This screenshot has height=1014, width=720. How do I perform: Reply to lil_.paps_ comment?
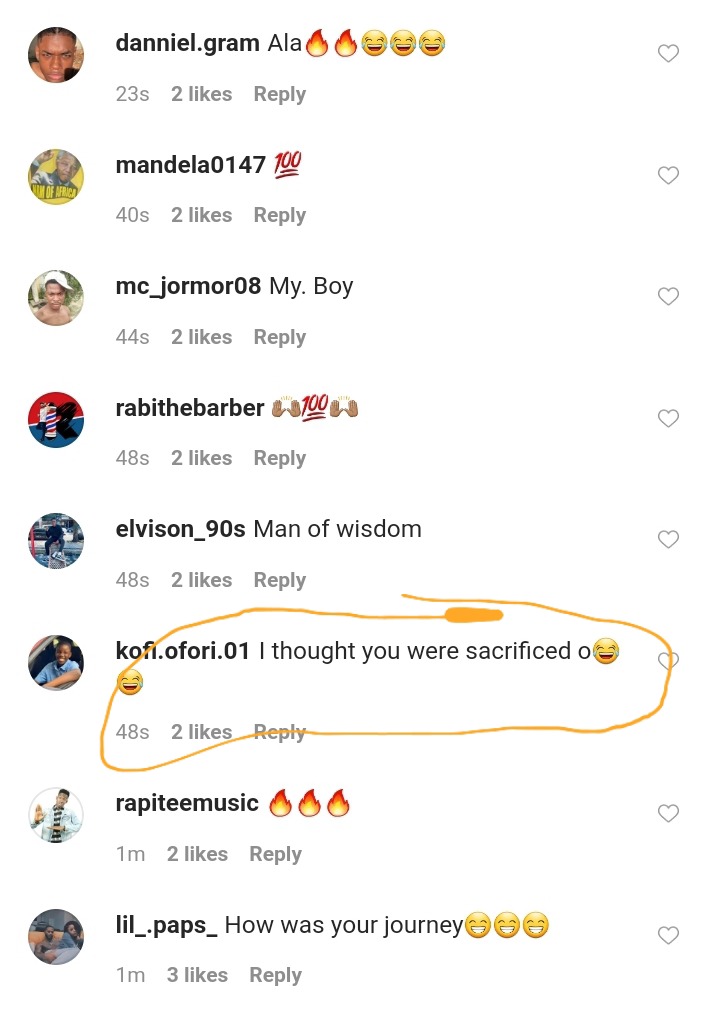(x=275, y=975)
